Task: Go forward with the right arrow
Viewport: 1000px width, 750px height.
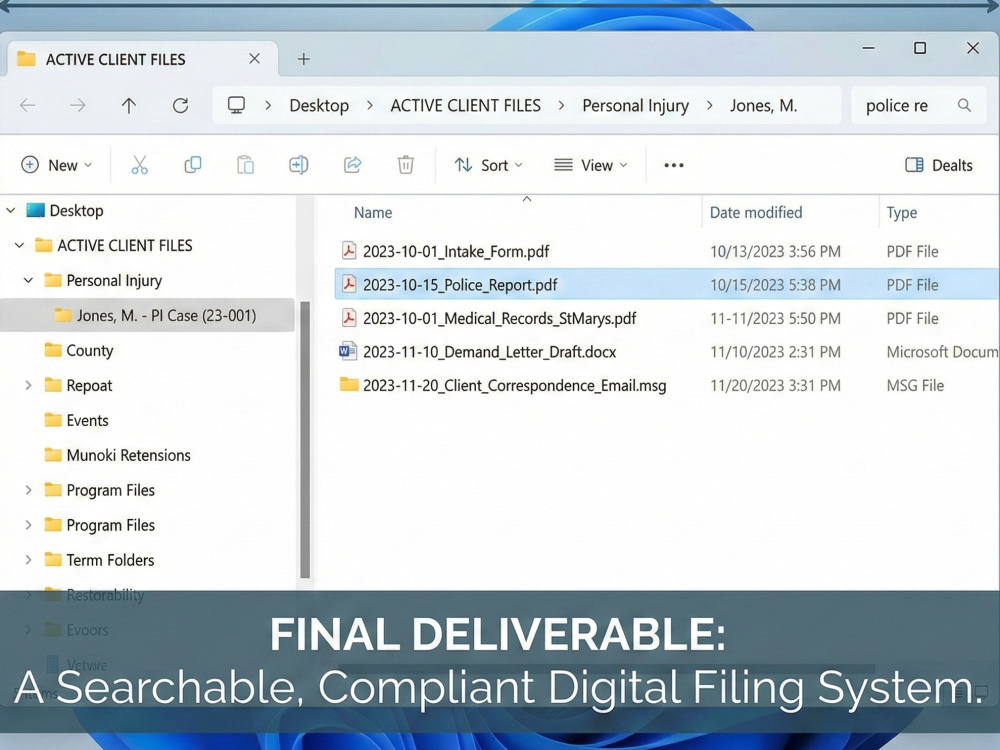Action: 78,105
